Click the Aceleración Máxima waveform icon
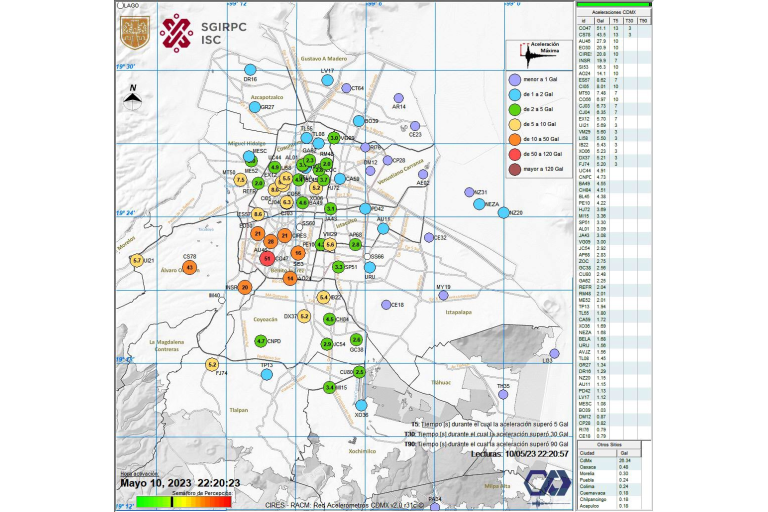The width and height of the screenshot is (768, 512). (531, 53)
